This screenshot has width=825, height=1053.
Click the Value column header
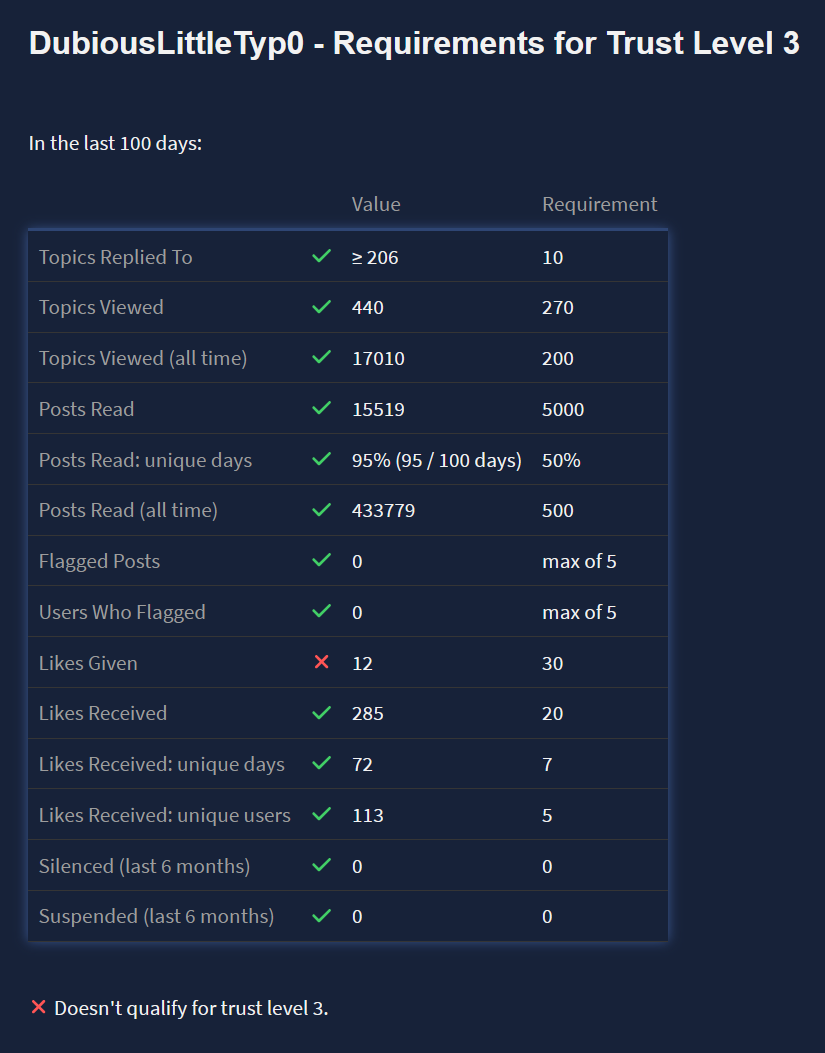[x=376, y=204]
